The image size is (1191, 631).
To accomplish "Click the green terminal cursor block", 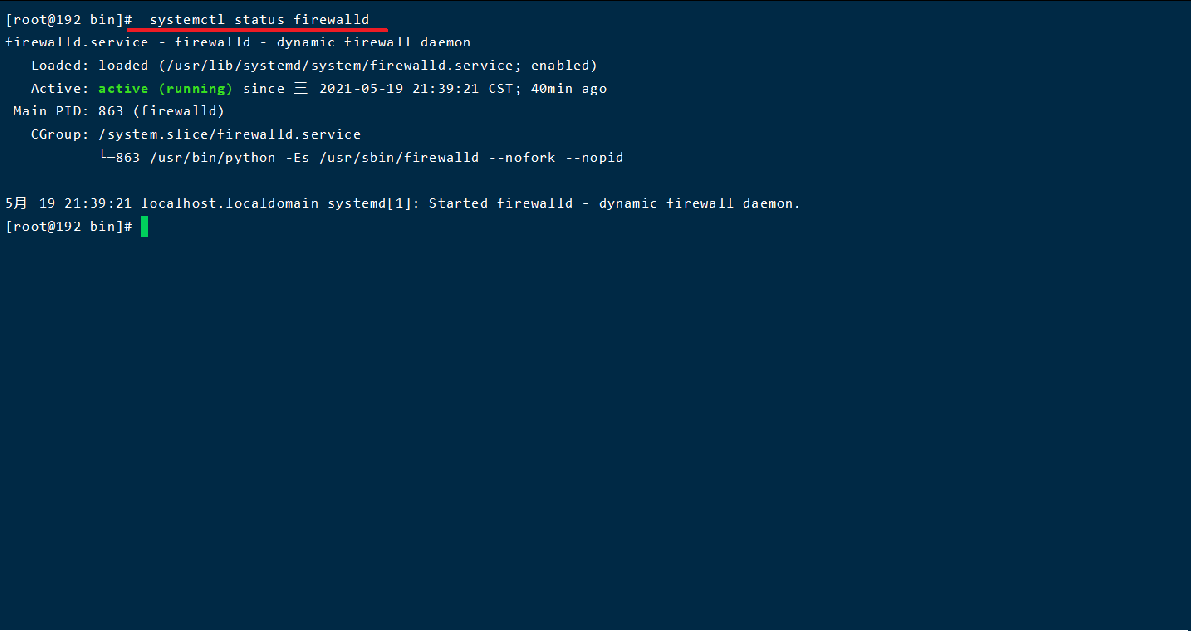I will tap(144, 227).
